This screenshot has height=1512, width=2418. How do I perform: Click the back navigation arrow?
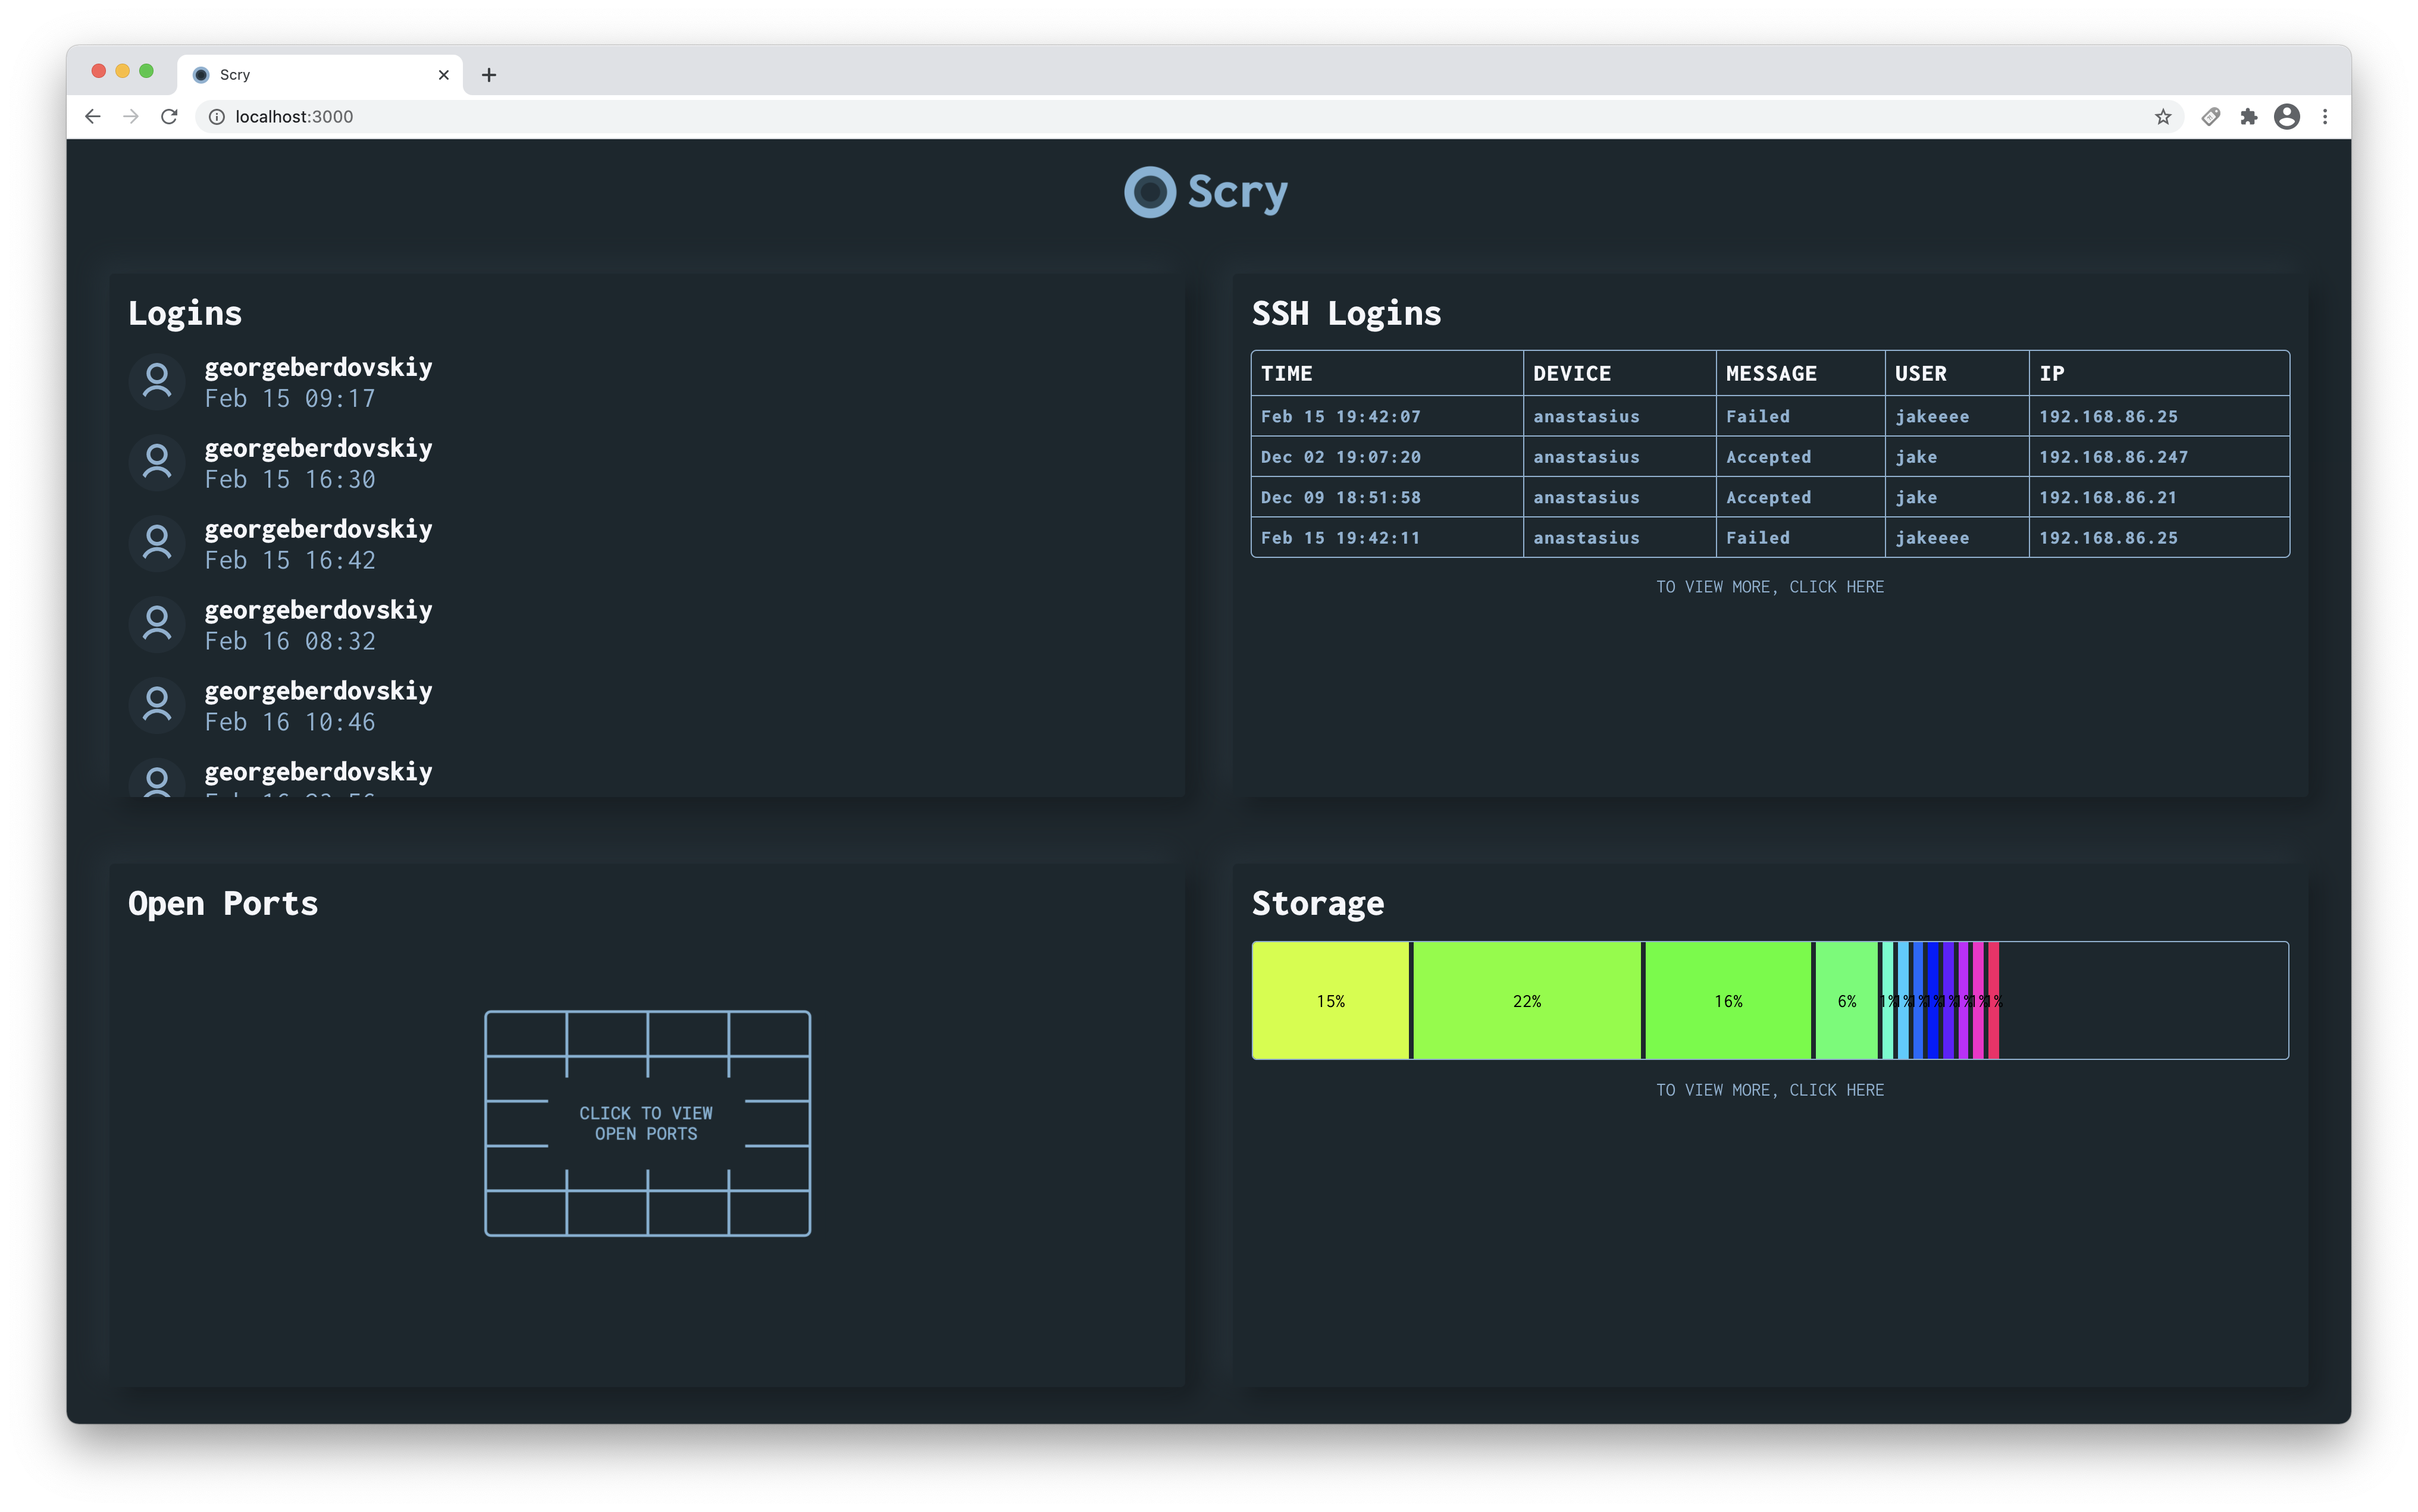point(92,116)
